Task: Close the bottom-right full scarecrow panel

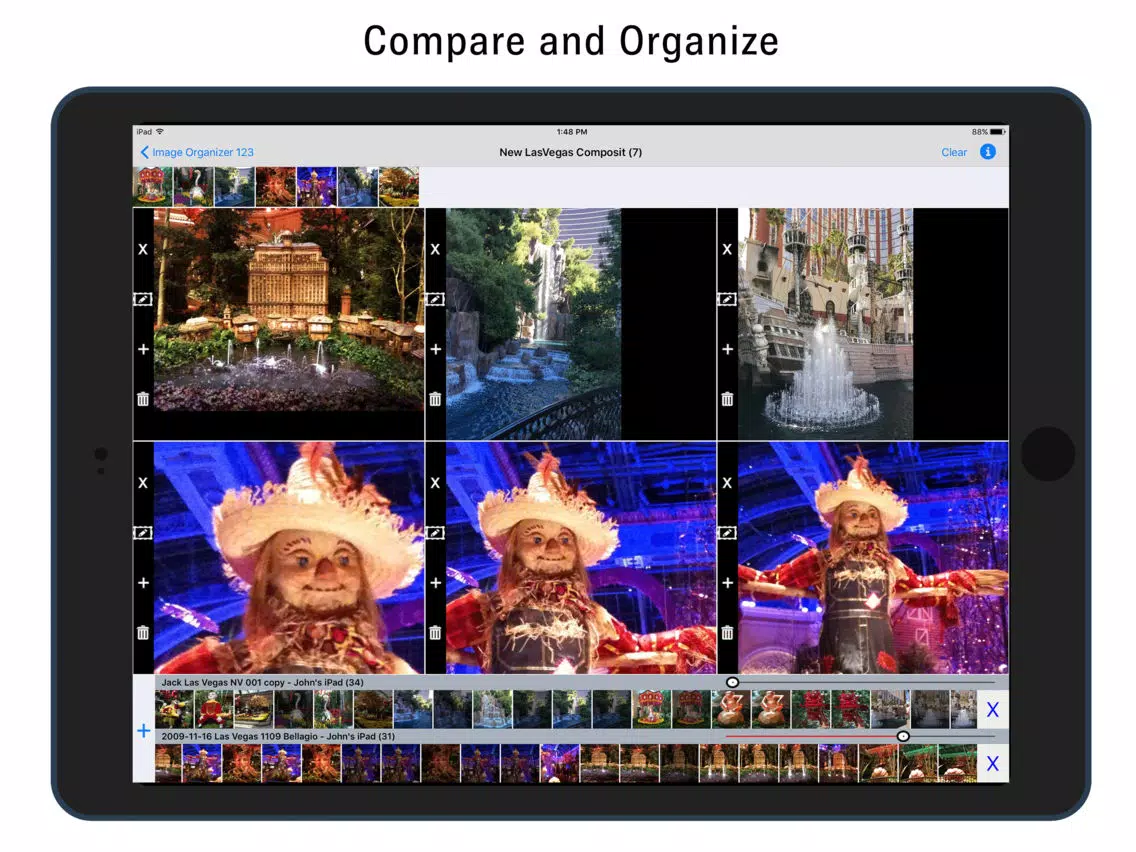Action: coord(727,483)
